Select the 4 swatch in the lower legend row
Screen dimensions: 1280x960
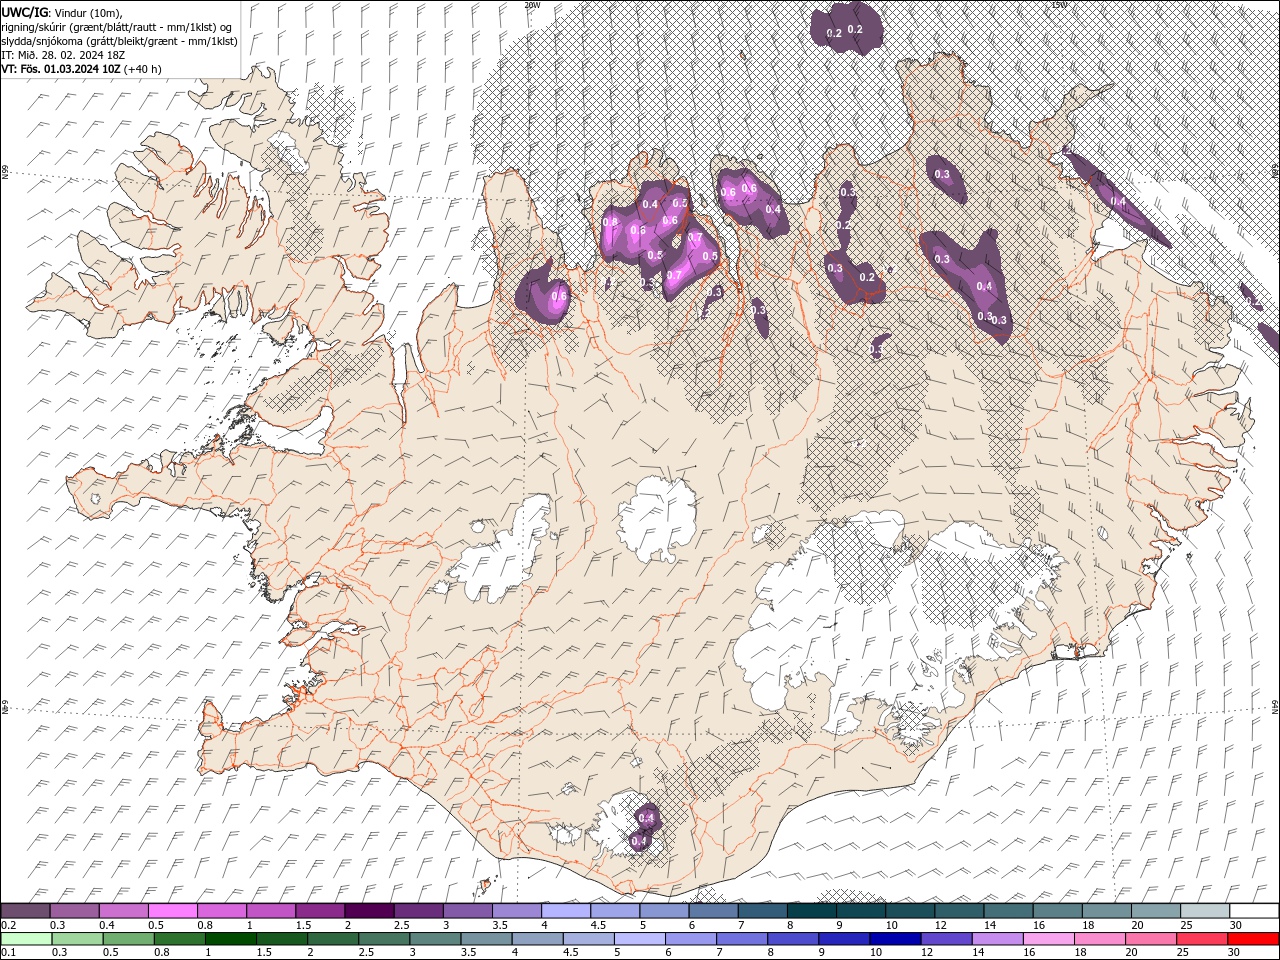538,939
